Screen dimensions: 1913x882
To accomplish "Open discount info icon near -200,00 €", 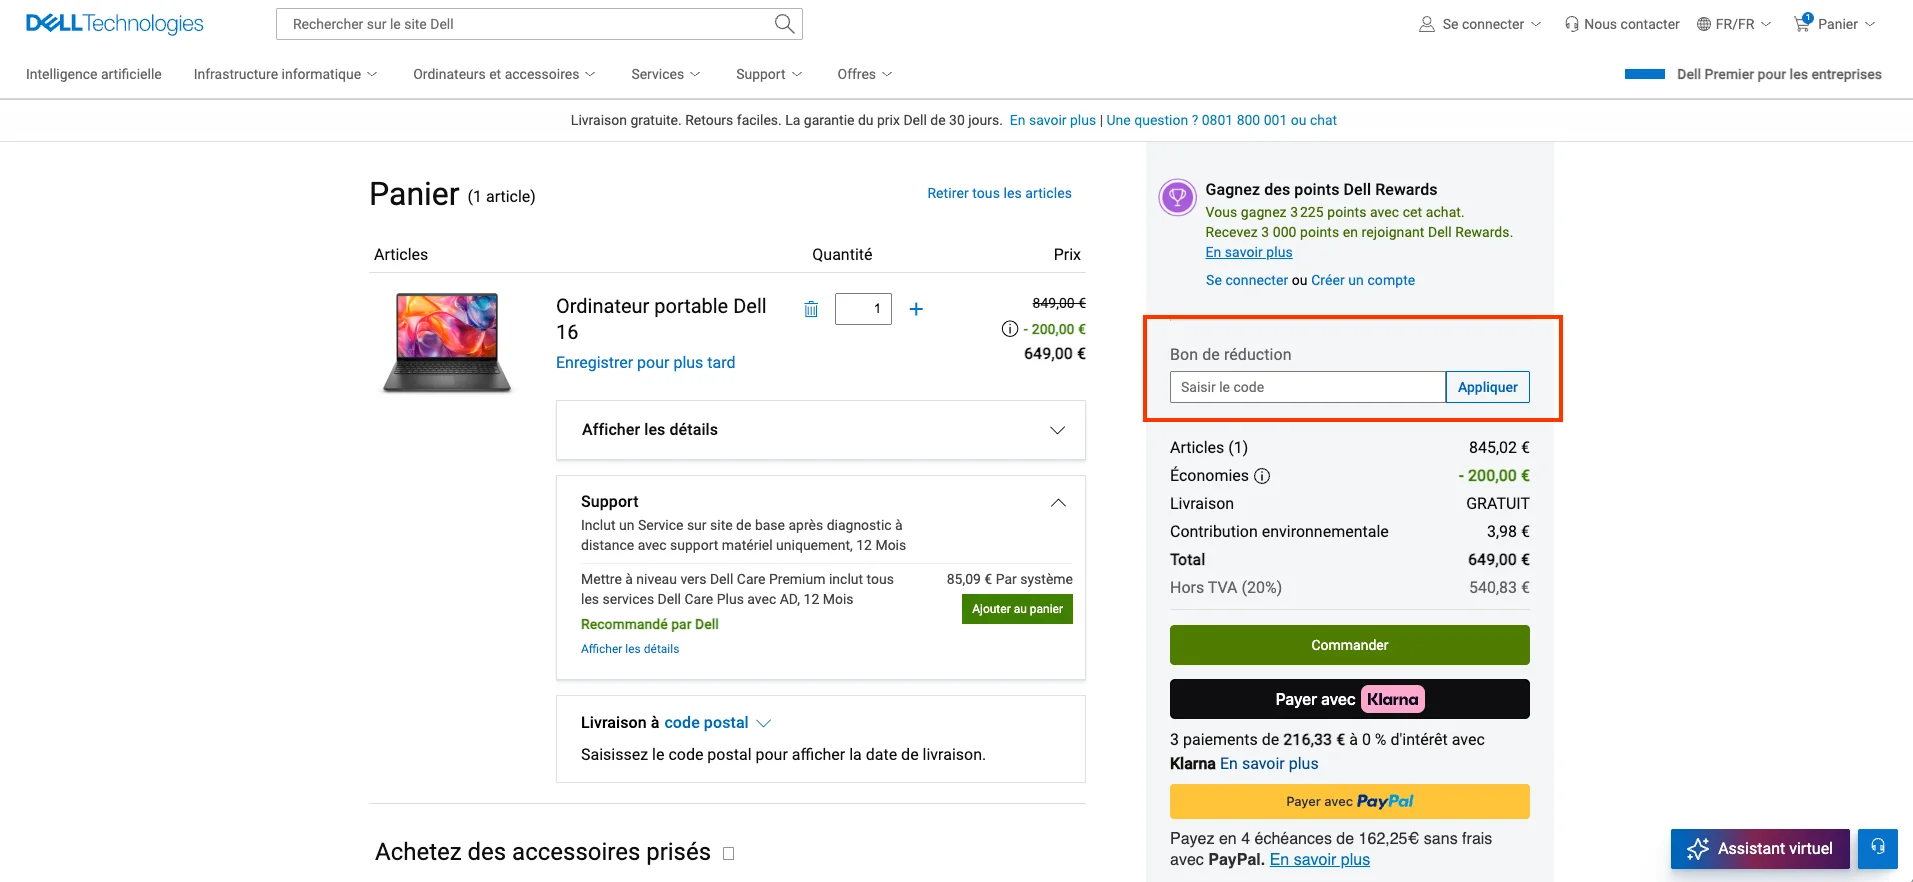I will click(1010, 329).
